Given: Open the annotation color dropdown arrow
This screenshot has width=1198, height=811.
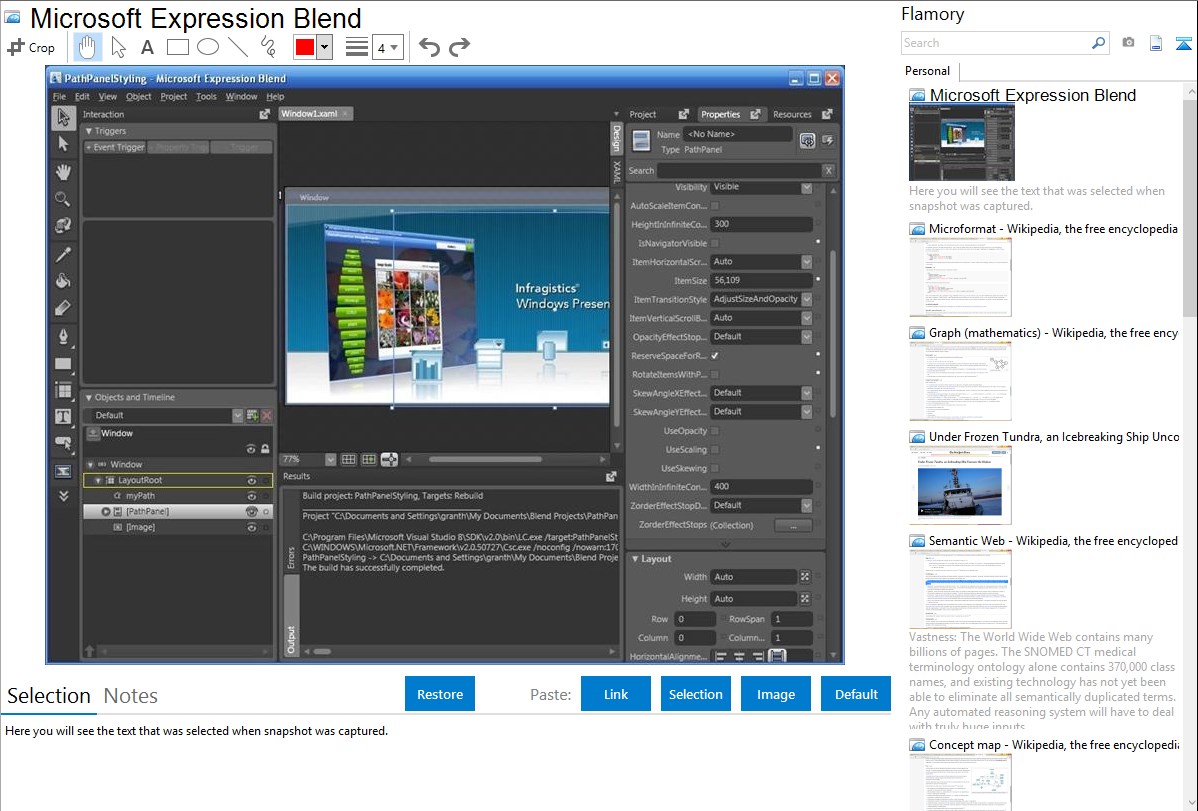Looking at the screenshot, I should click(x=325, y=47).
